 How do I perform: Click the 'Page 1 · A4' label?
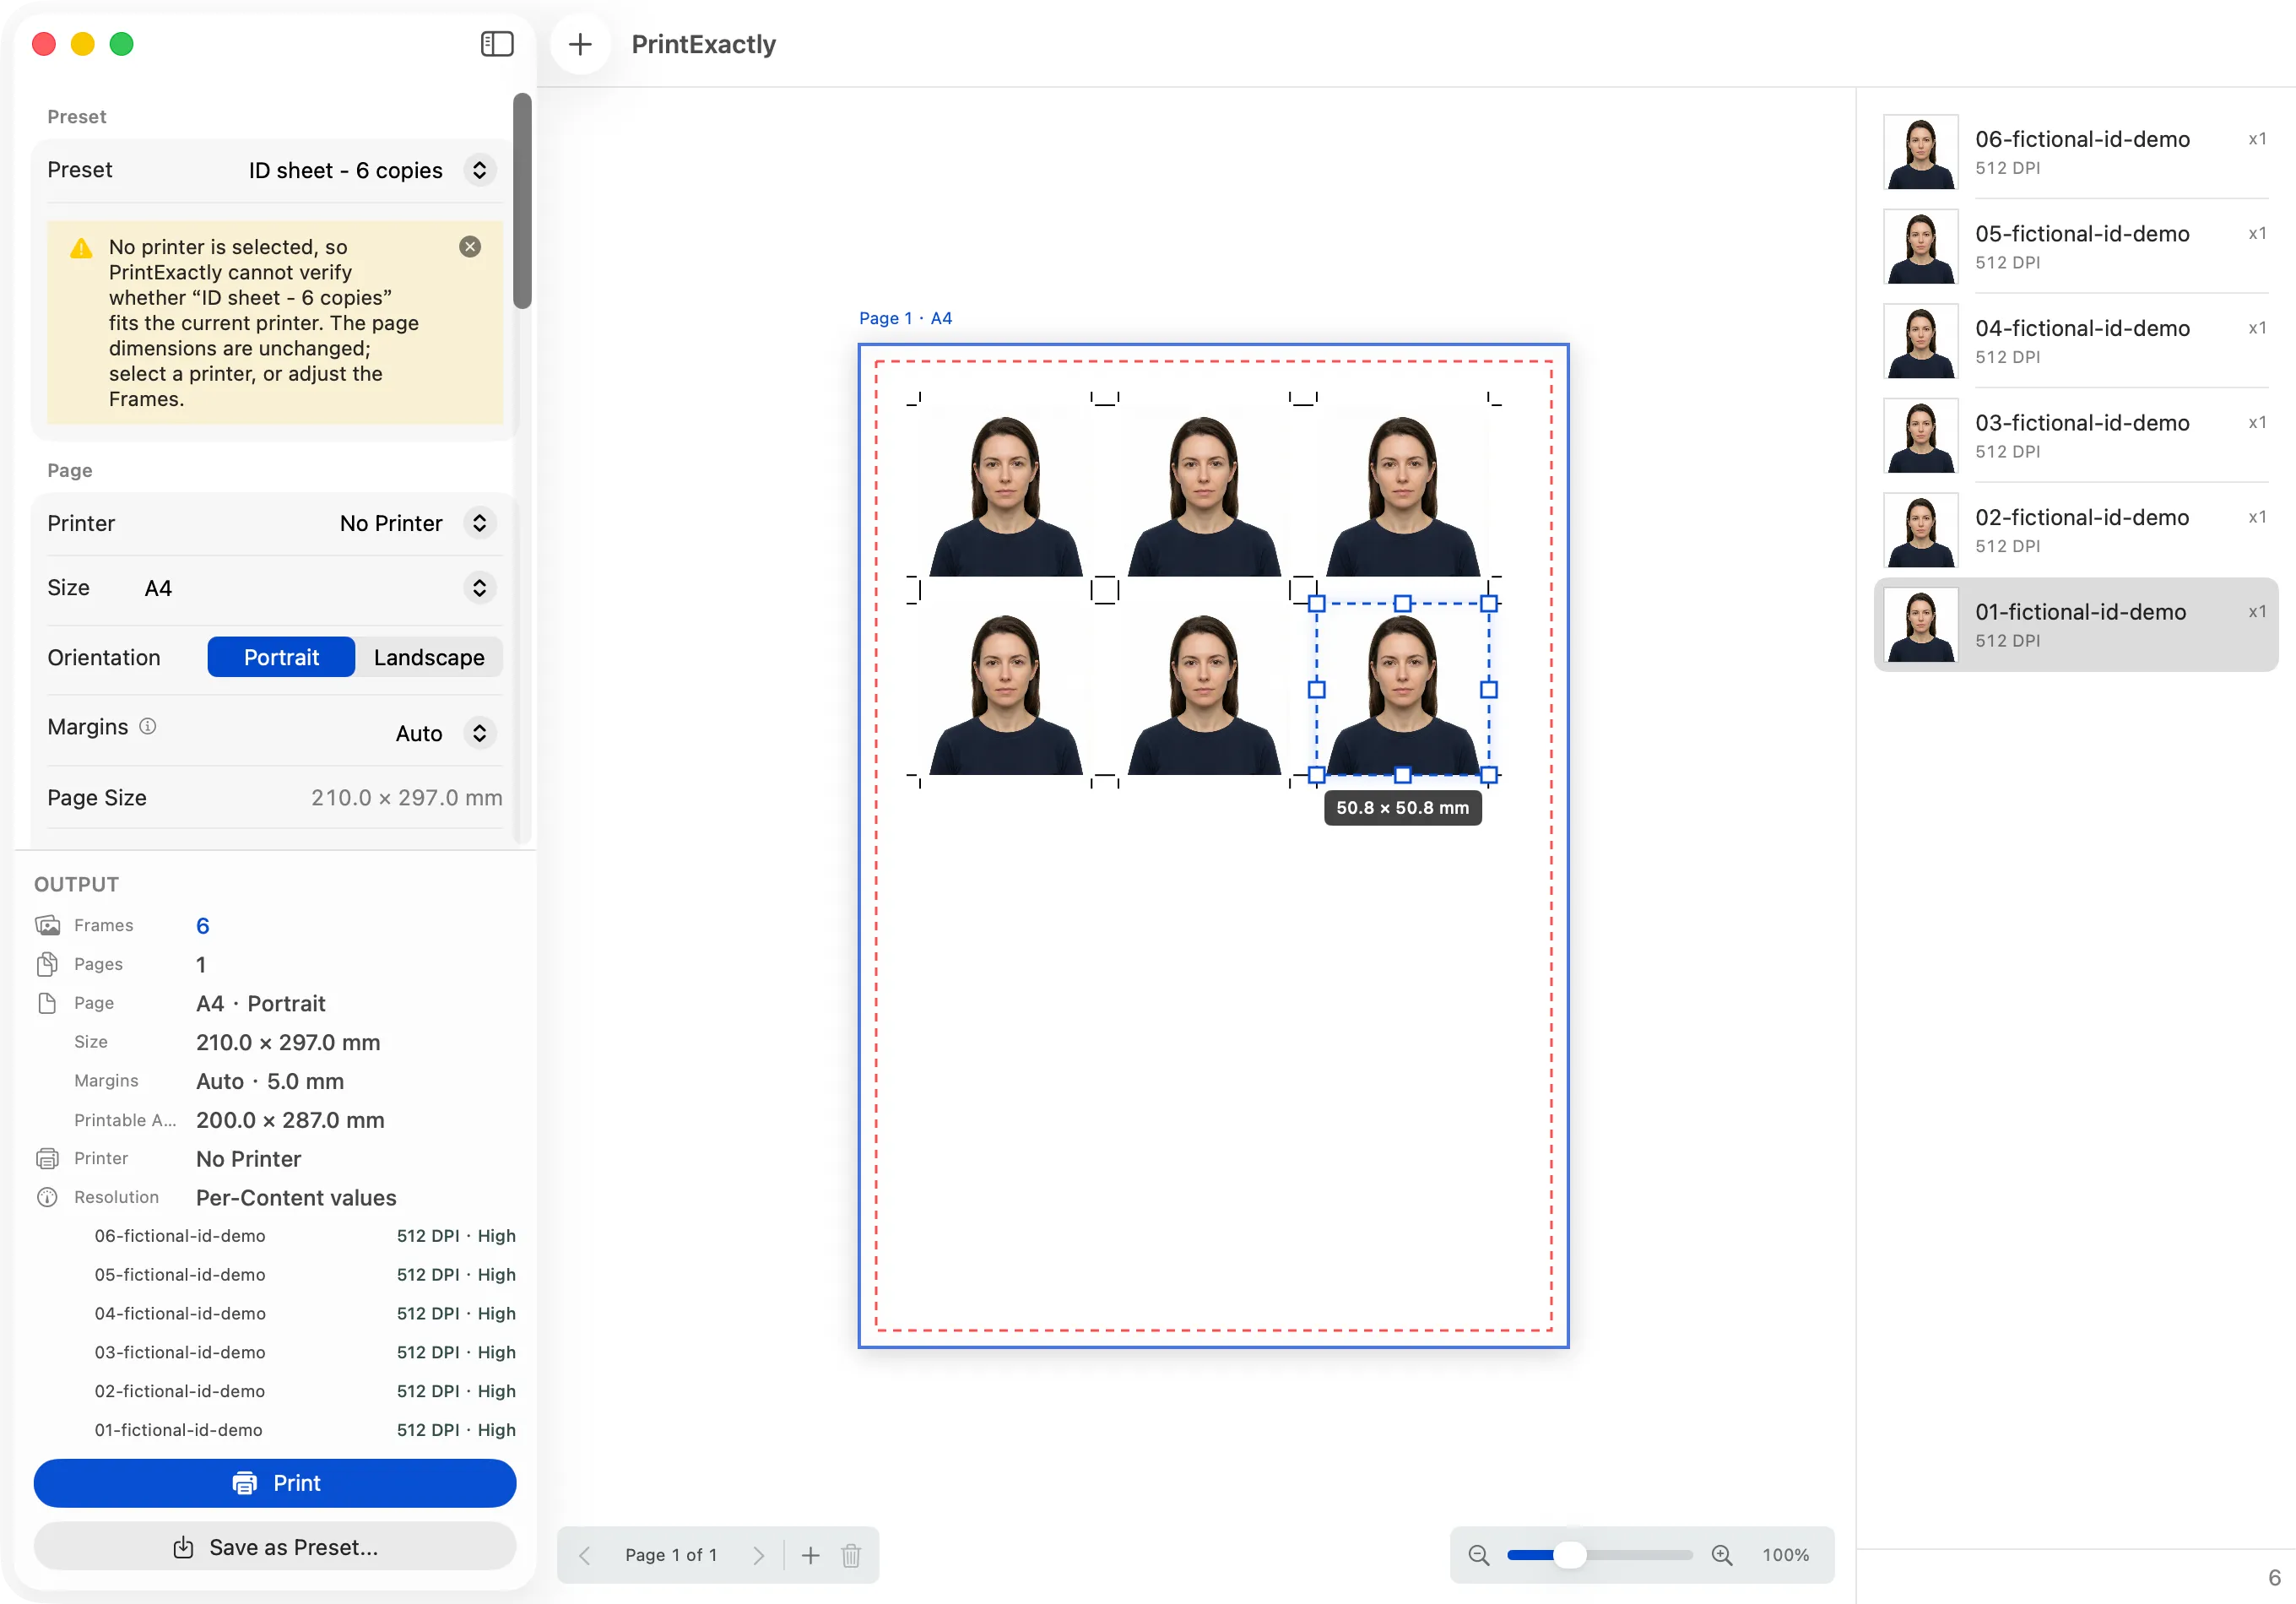[x=905, y=318]
